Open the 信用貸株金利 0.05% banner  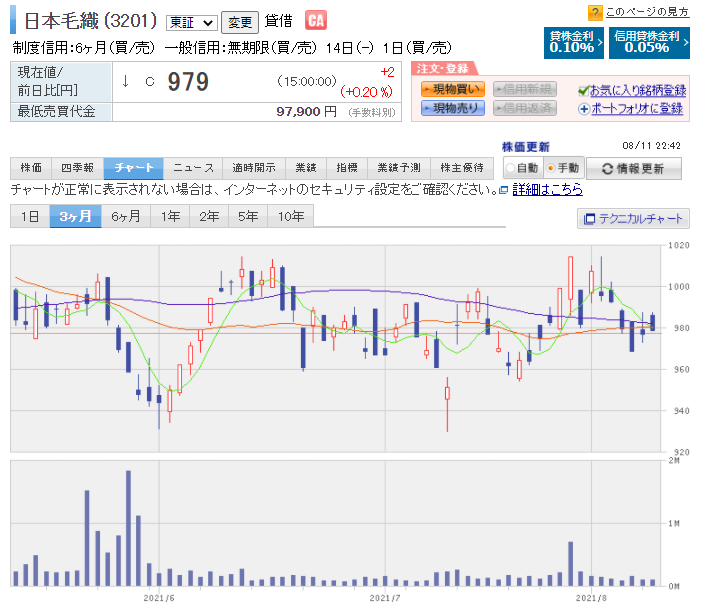click(649, 42)
